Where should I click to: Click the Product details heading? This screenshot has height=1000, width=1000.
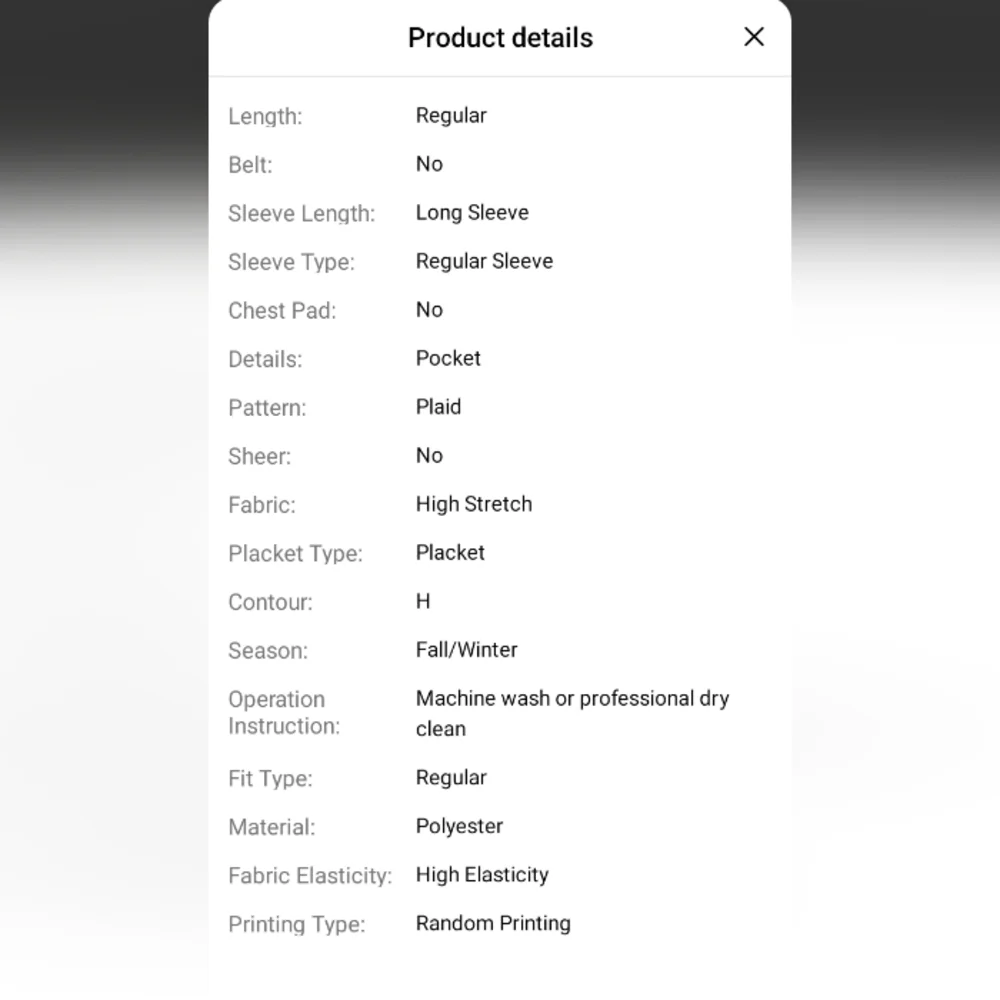(500, 38)
